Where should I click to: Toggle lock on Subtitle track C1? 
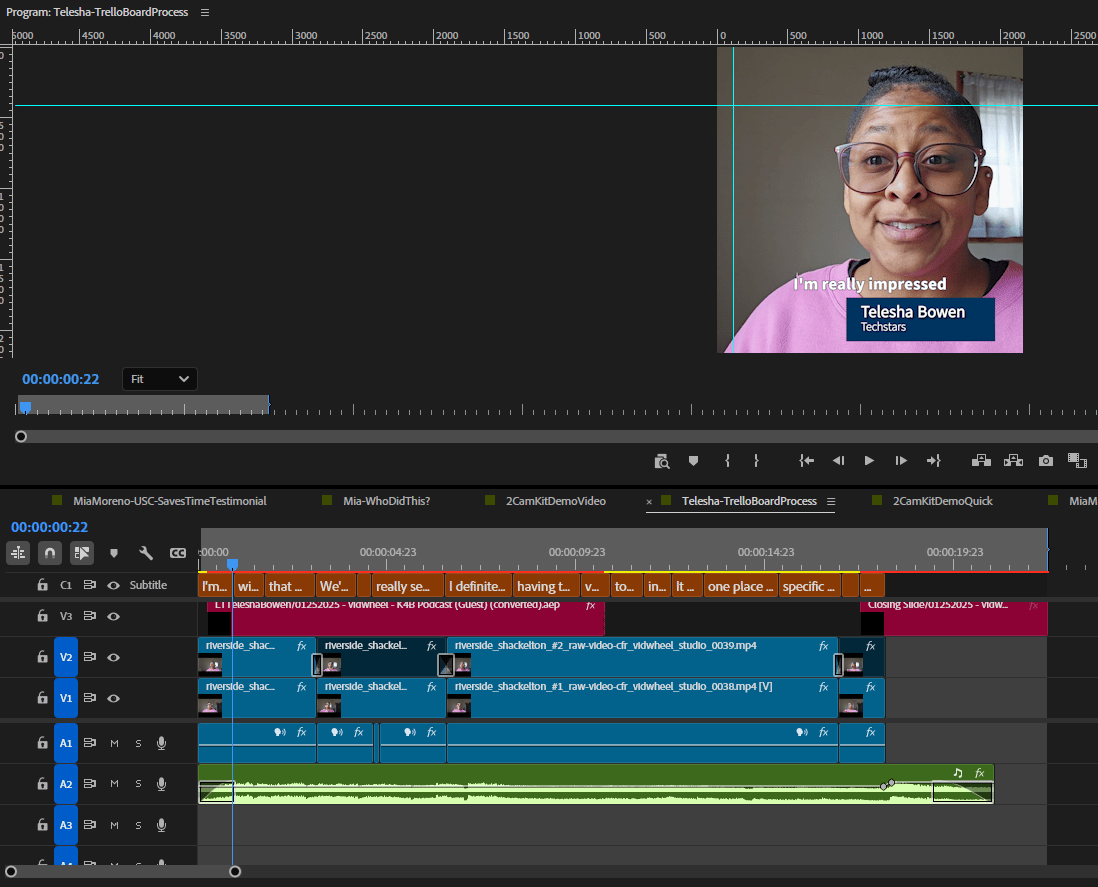pos(43,585)
